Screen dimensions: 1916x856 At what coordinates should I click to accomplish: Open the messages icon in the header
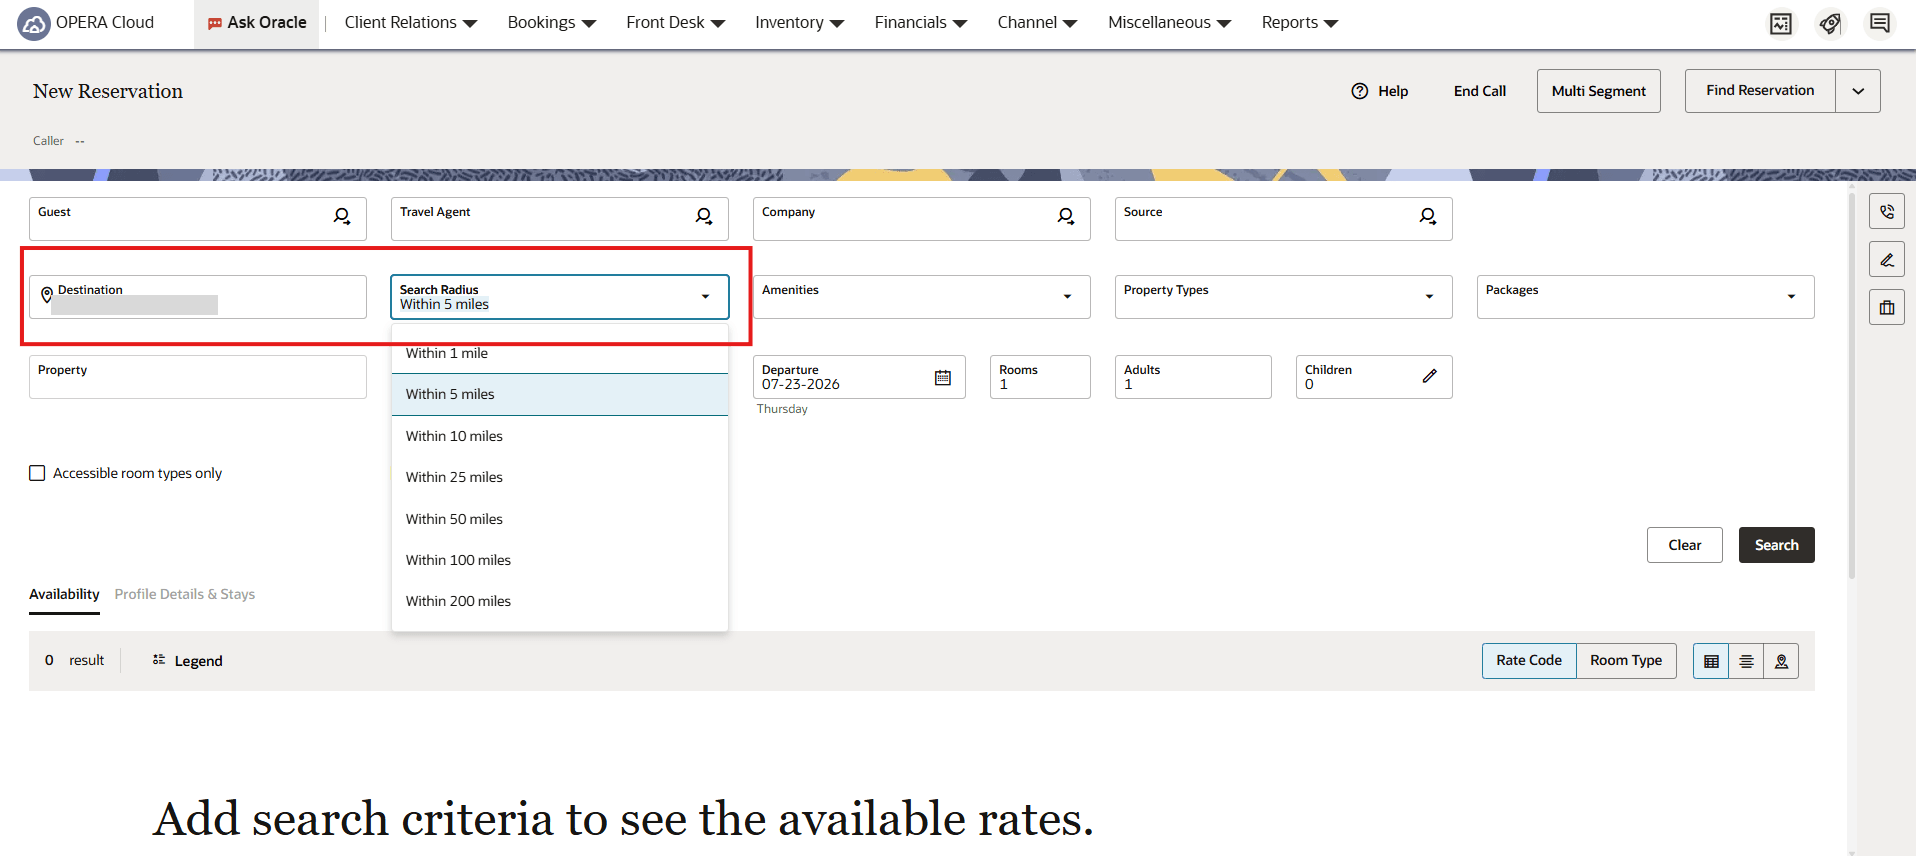tap(1880, 23)
